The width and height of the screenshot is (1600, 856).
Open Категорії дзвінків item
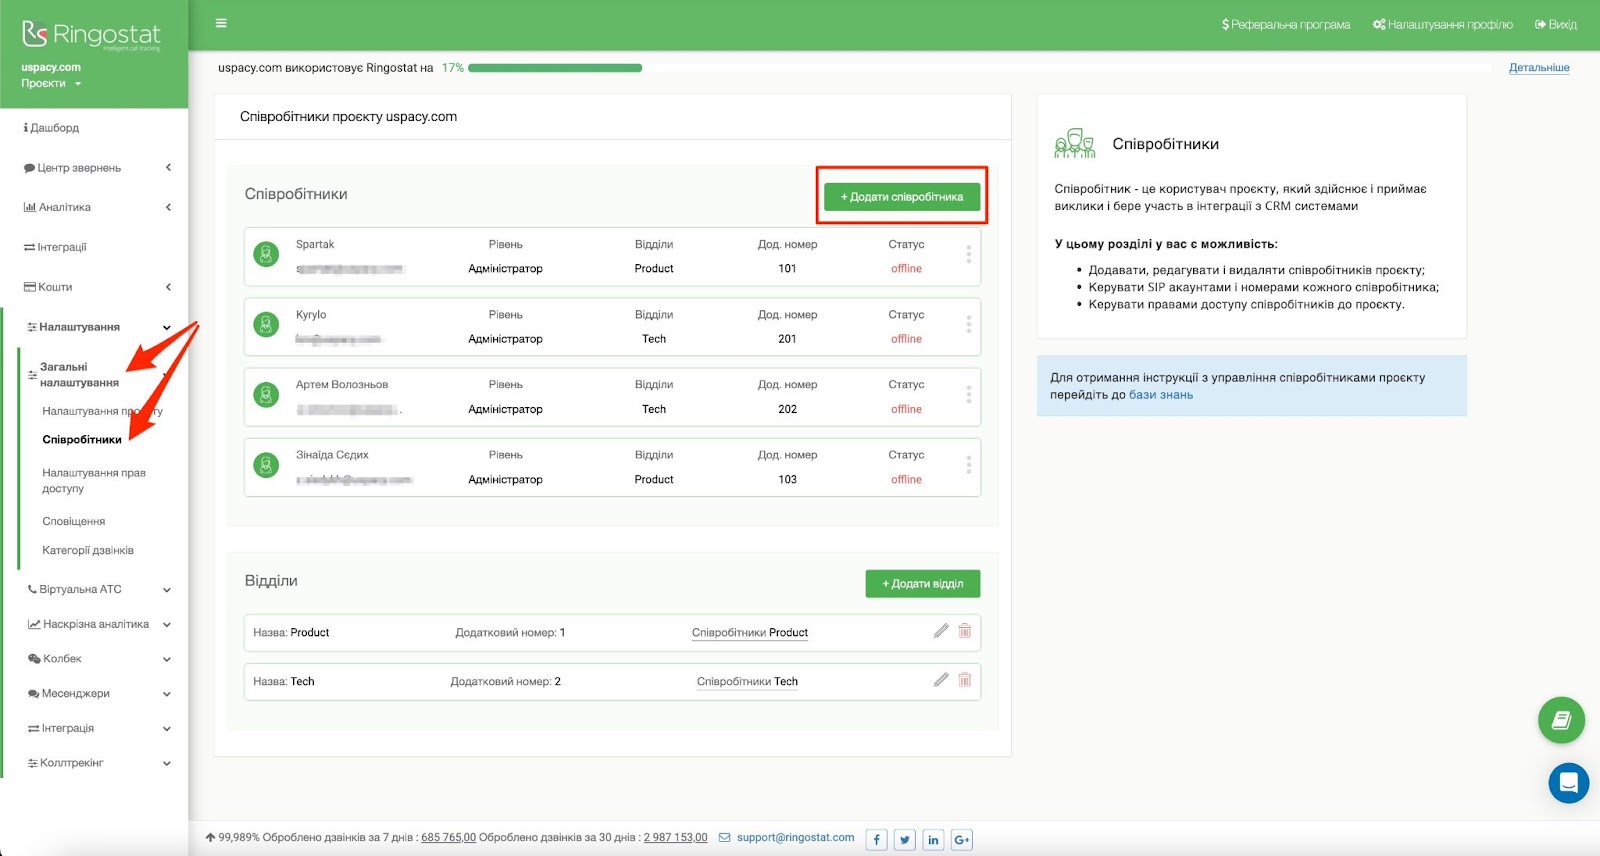[x=88, y=551]
